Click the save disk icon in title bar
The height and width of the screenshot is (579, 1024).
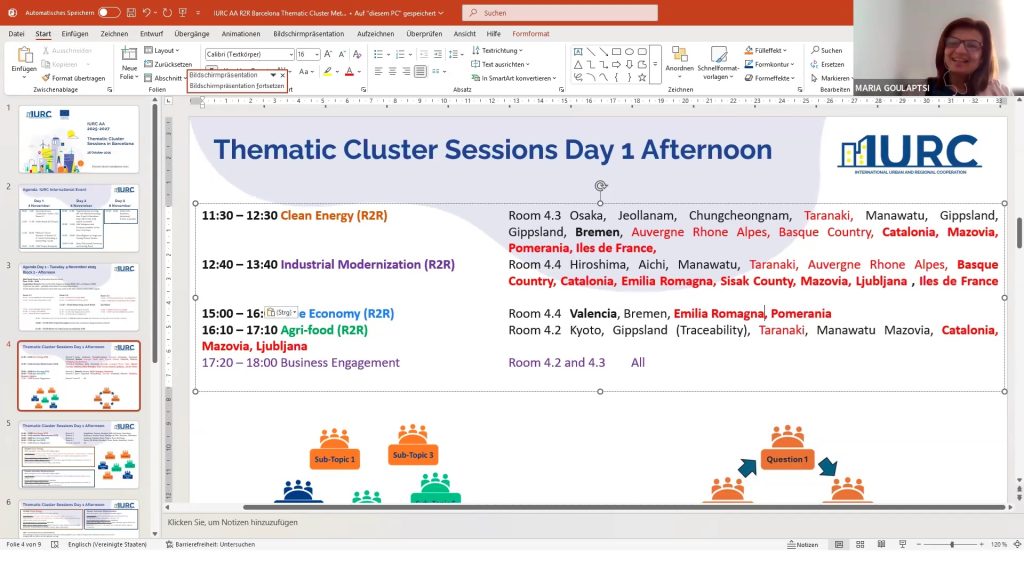(129, 12)
